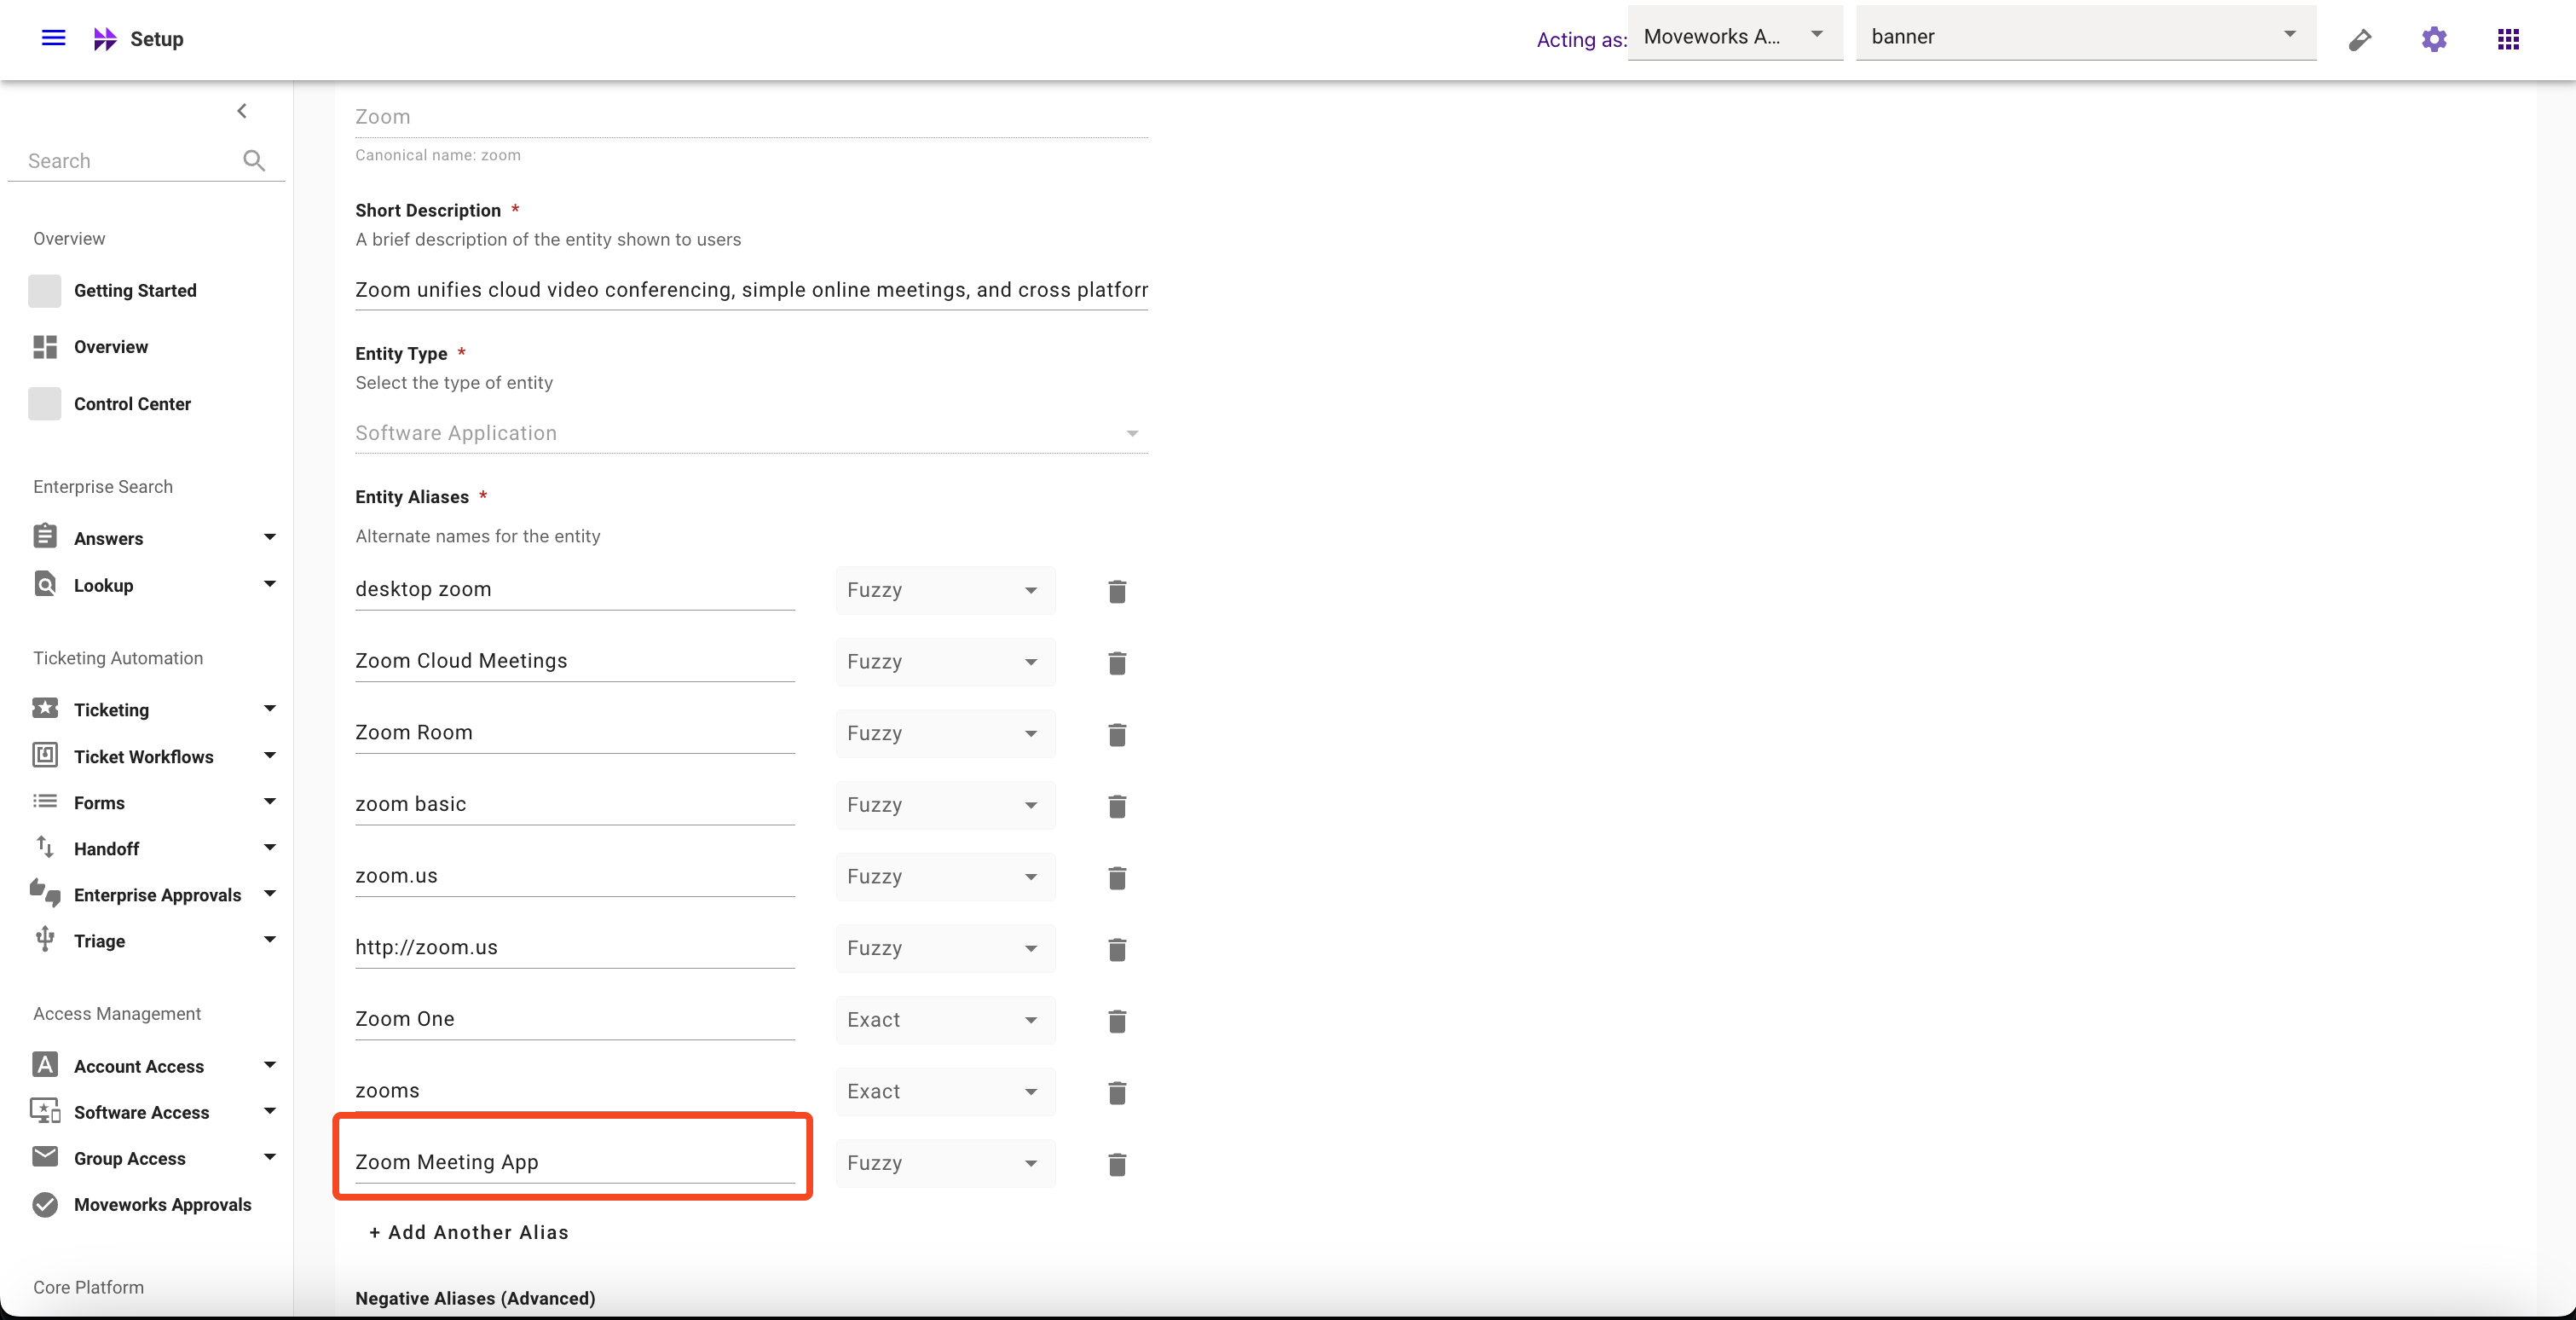Click the 'Zoom Cloud Meetings' alias field

pos(574,661)
